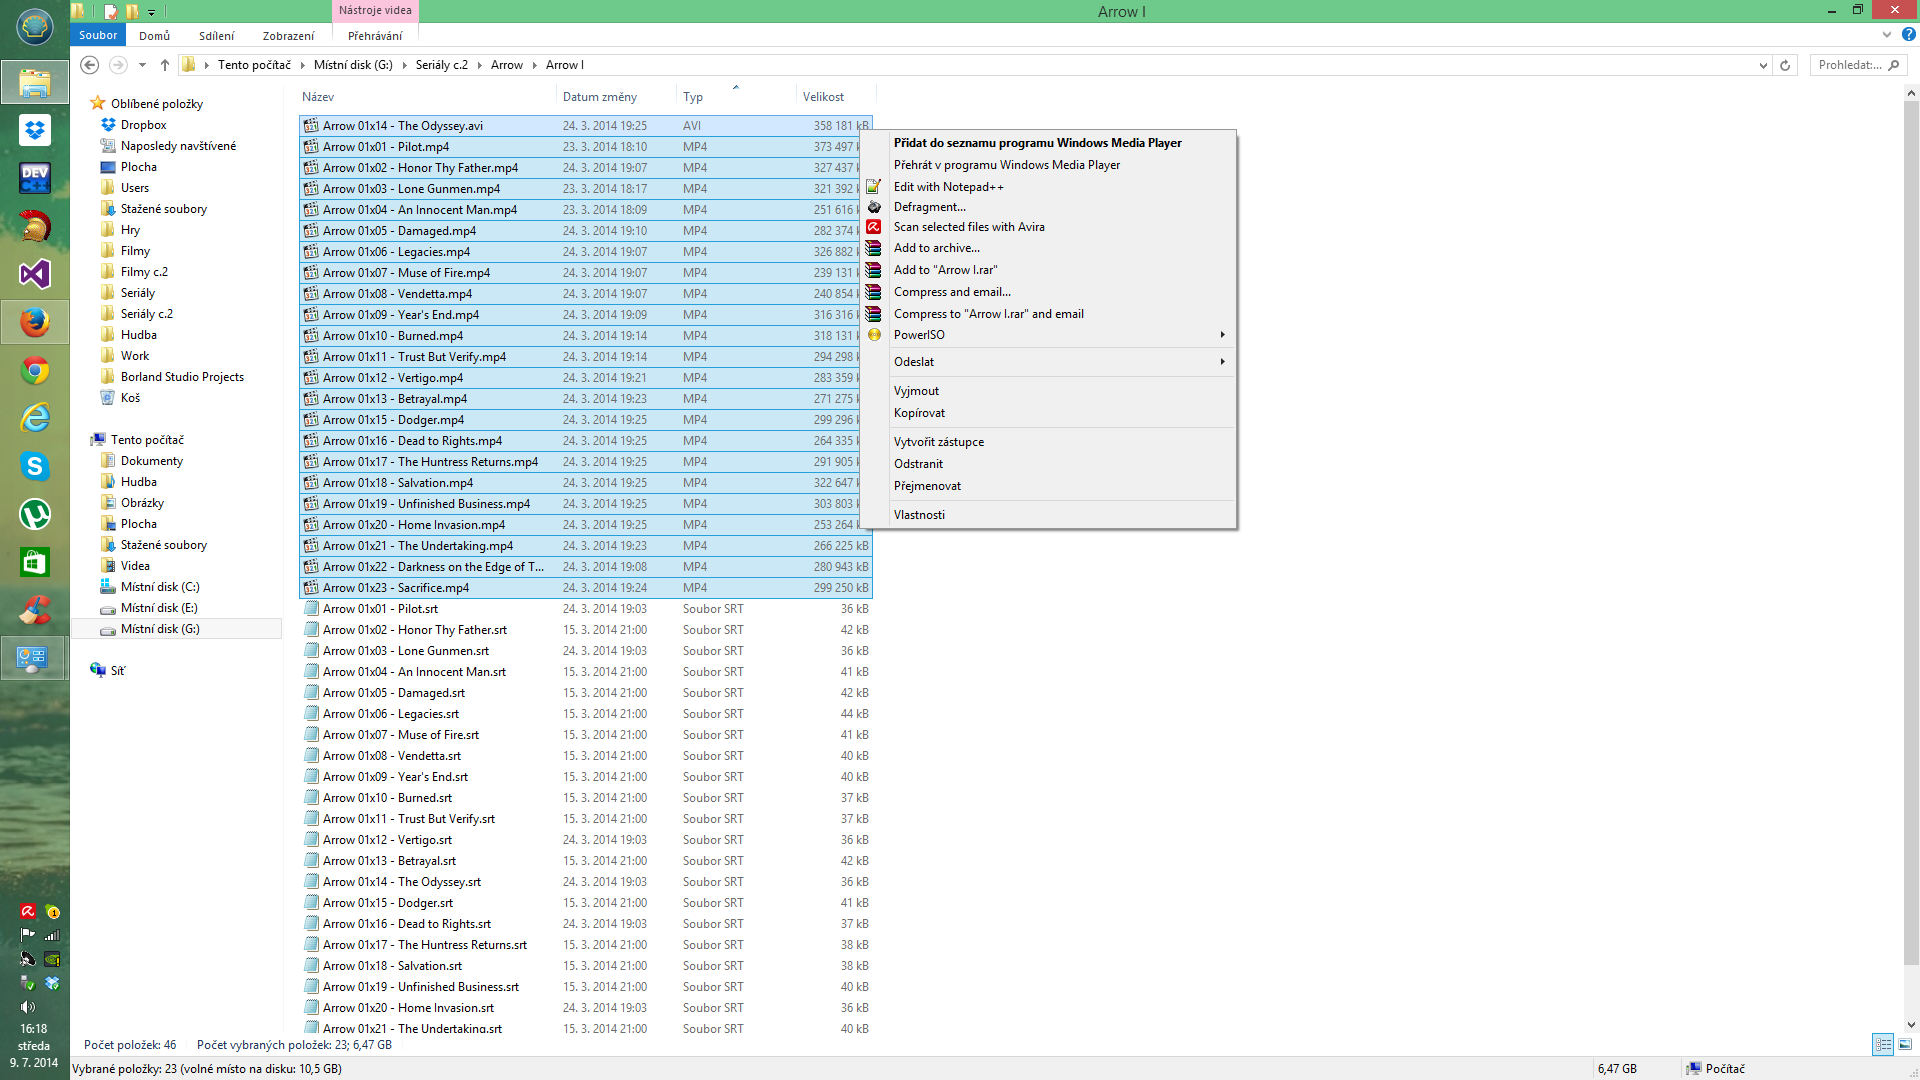Open Místní disk (C:) in navigation pane

click(160, 587)
